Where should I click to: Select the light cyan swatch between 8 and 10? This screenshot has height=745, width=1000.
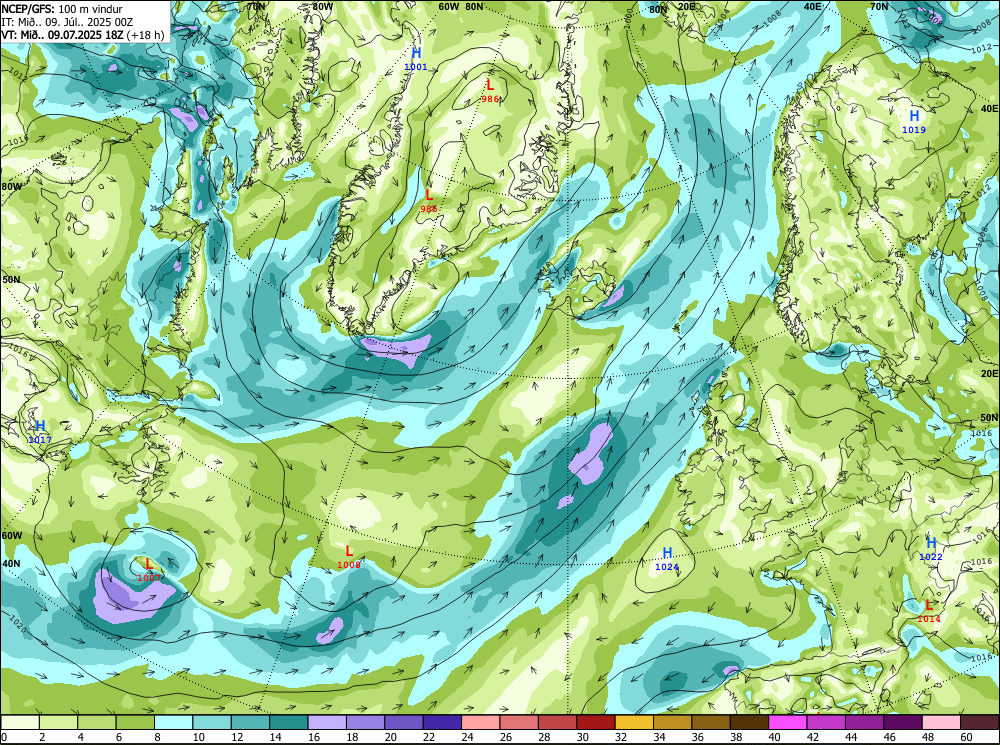click(174, 722)
